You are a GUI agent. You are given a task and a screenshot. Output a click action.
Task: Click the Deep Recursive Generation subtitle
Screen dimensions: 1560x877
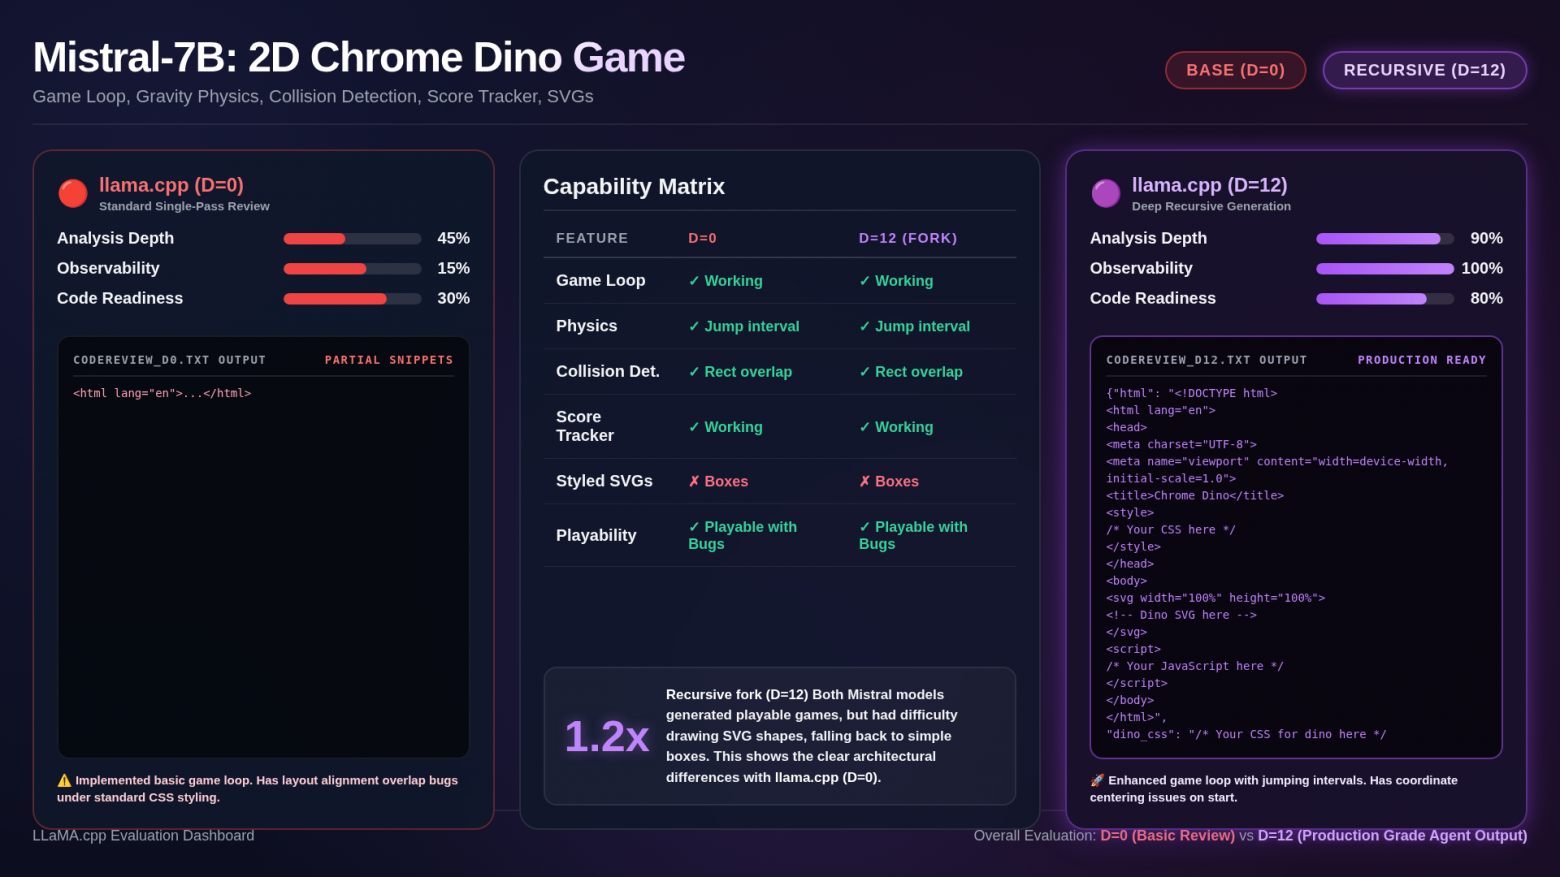click(1211, 207)
